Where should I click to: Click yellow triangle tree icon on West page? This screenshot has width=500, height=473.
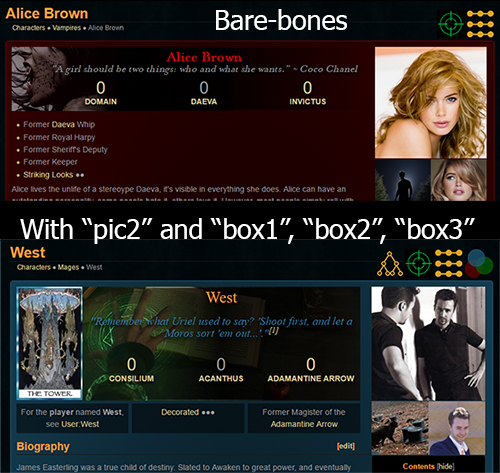click(x=390, y=264)
